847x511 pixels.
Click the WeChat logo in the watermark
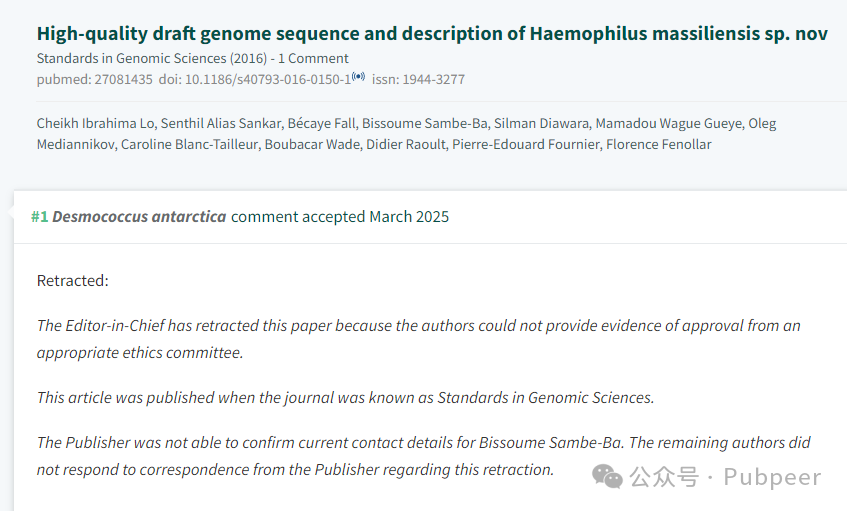pyautogui.click(x=607, y=476)
